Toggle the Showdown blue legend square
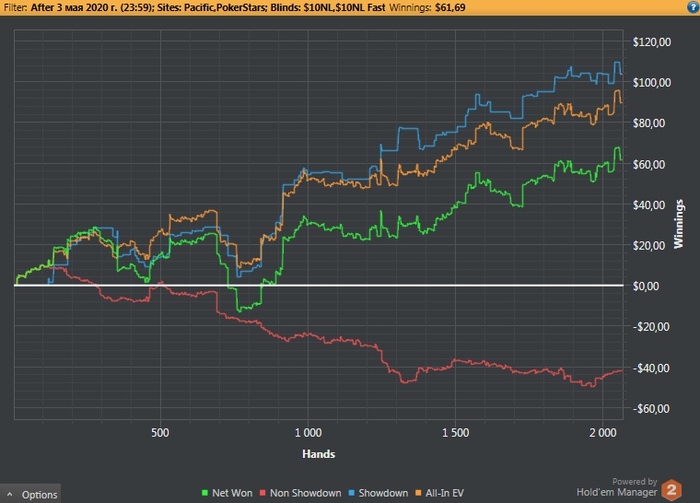The height and width of the screenshot is (503, 700). (351, 493)
